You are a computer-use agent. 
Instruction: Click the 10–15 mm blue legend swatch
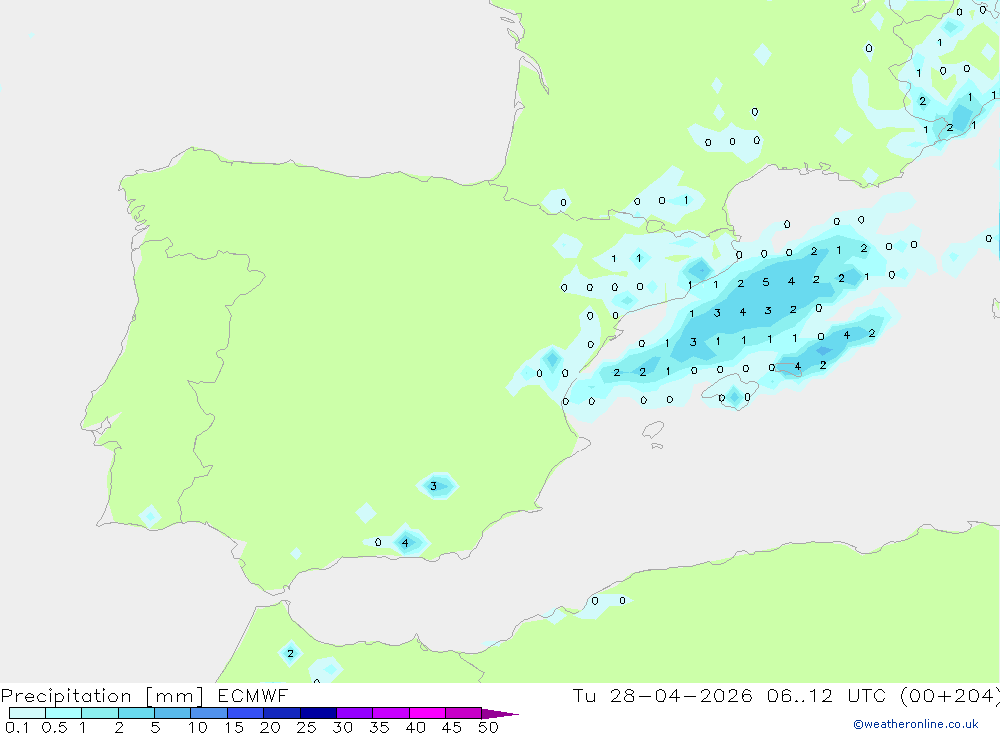[x=209, y=713]
